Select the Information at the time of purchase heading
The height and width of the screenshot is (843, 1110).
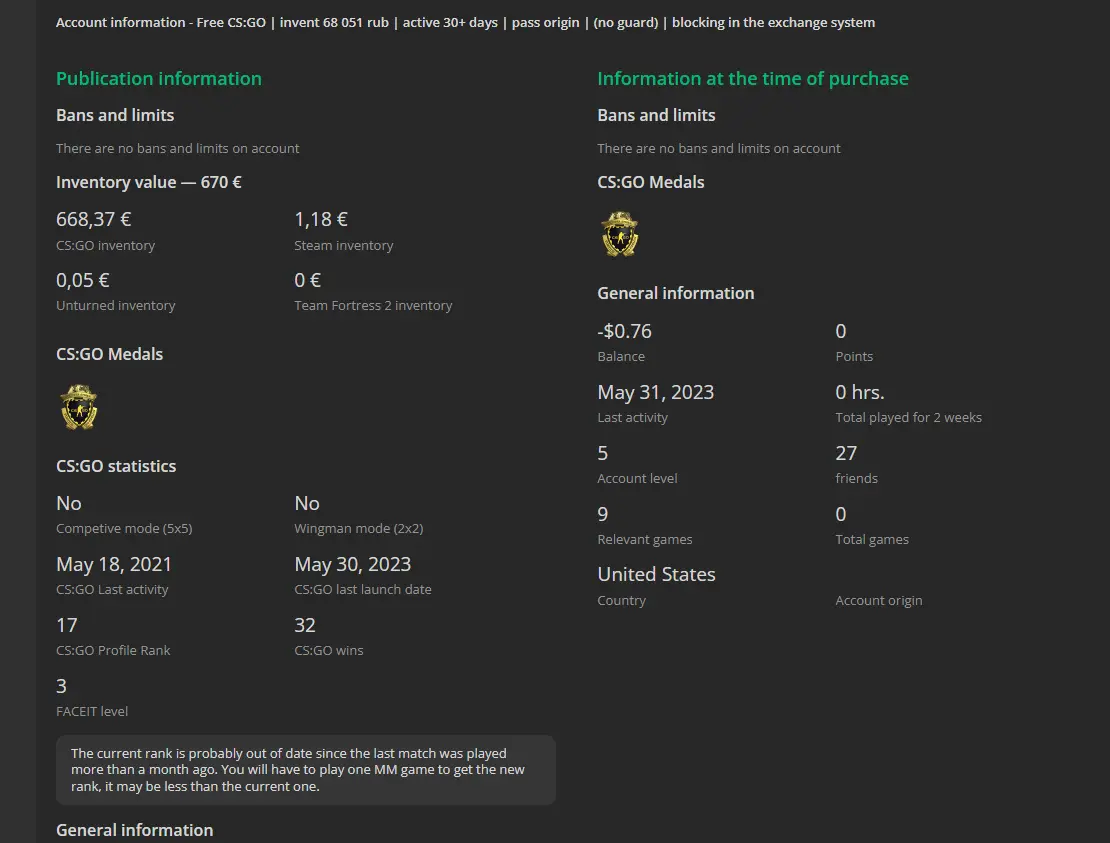click(x=753, y=79)
